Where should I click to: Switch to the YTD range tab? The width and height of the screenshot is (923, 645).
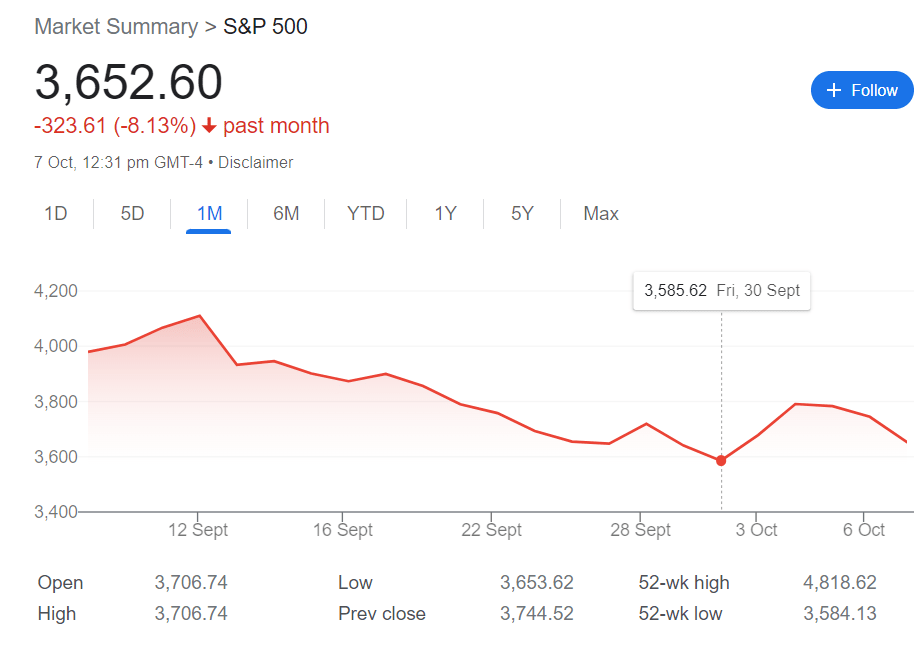(x=366, y=213)
